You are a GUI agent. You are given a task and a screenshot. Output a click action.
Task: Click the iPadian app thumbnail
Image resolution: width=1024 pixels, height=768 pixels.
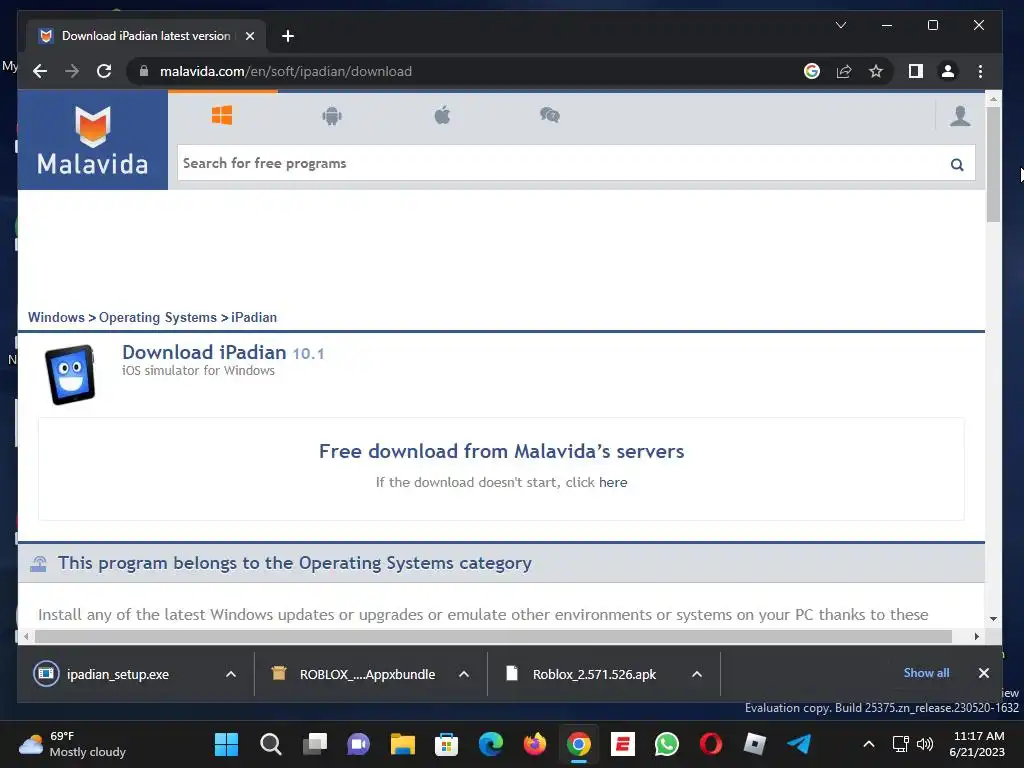tap(70, 375)
